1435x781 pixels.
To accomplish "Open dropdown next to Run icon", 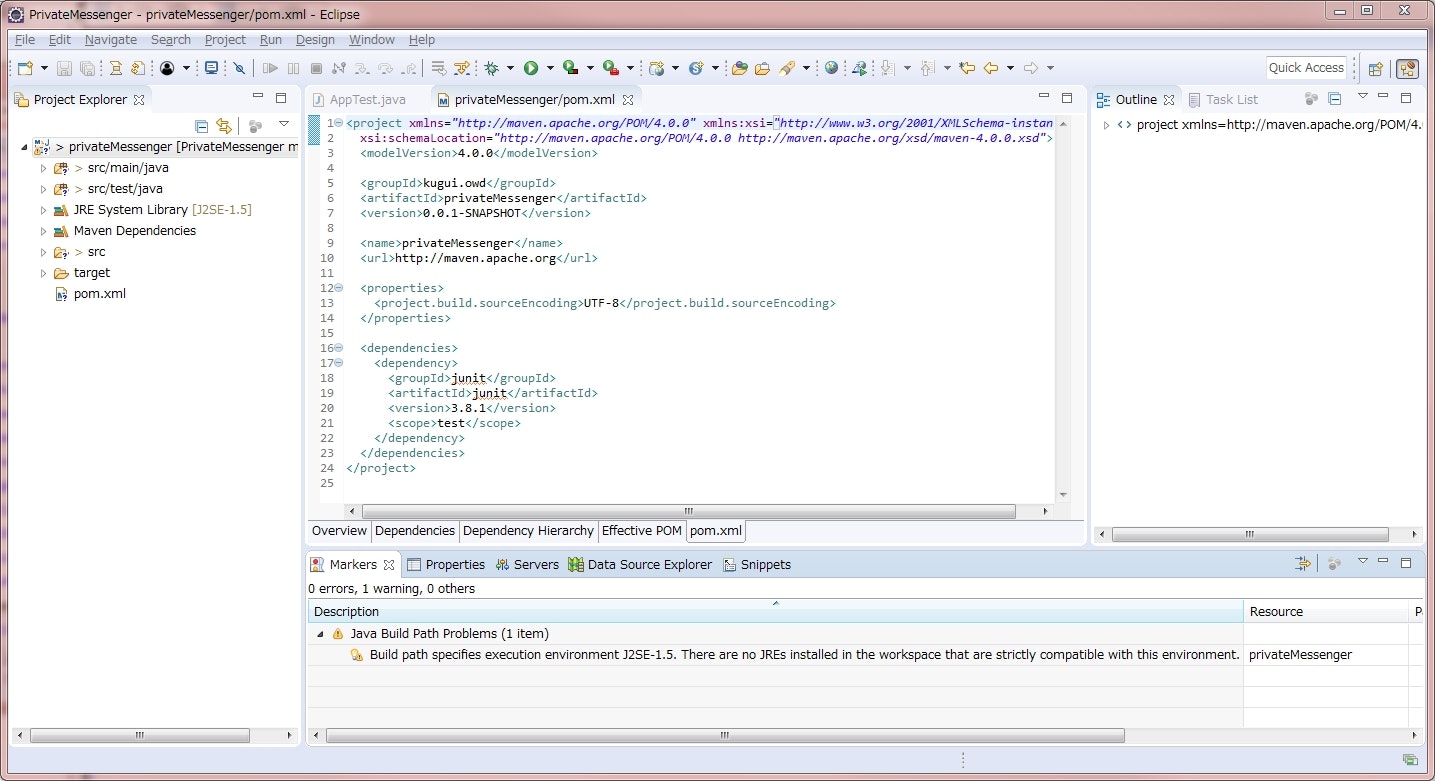I will tap(550, 68).
